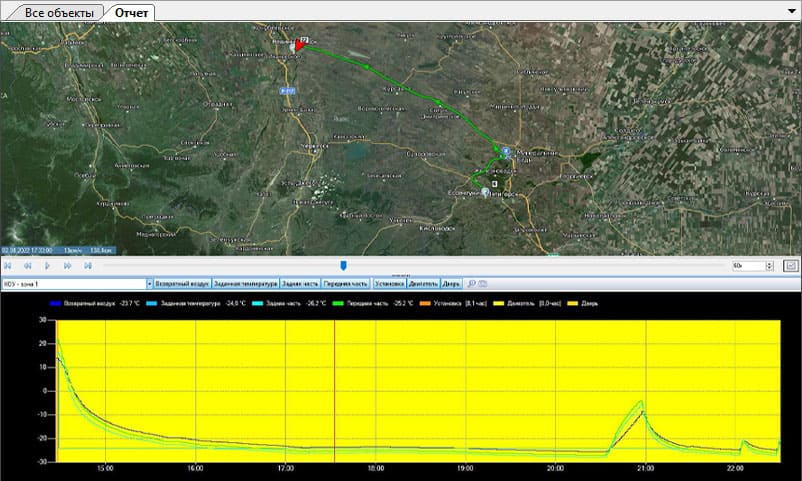Image resolution: width=802 pixels, height=481 pixels.
Task: Jump to start of track playback
Action: (x=8, y=266)
